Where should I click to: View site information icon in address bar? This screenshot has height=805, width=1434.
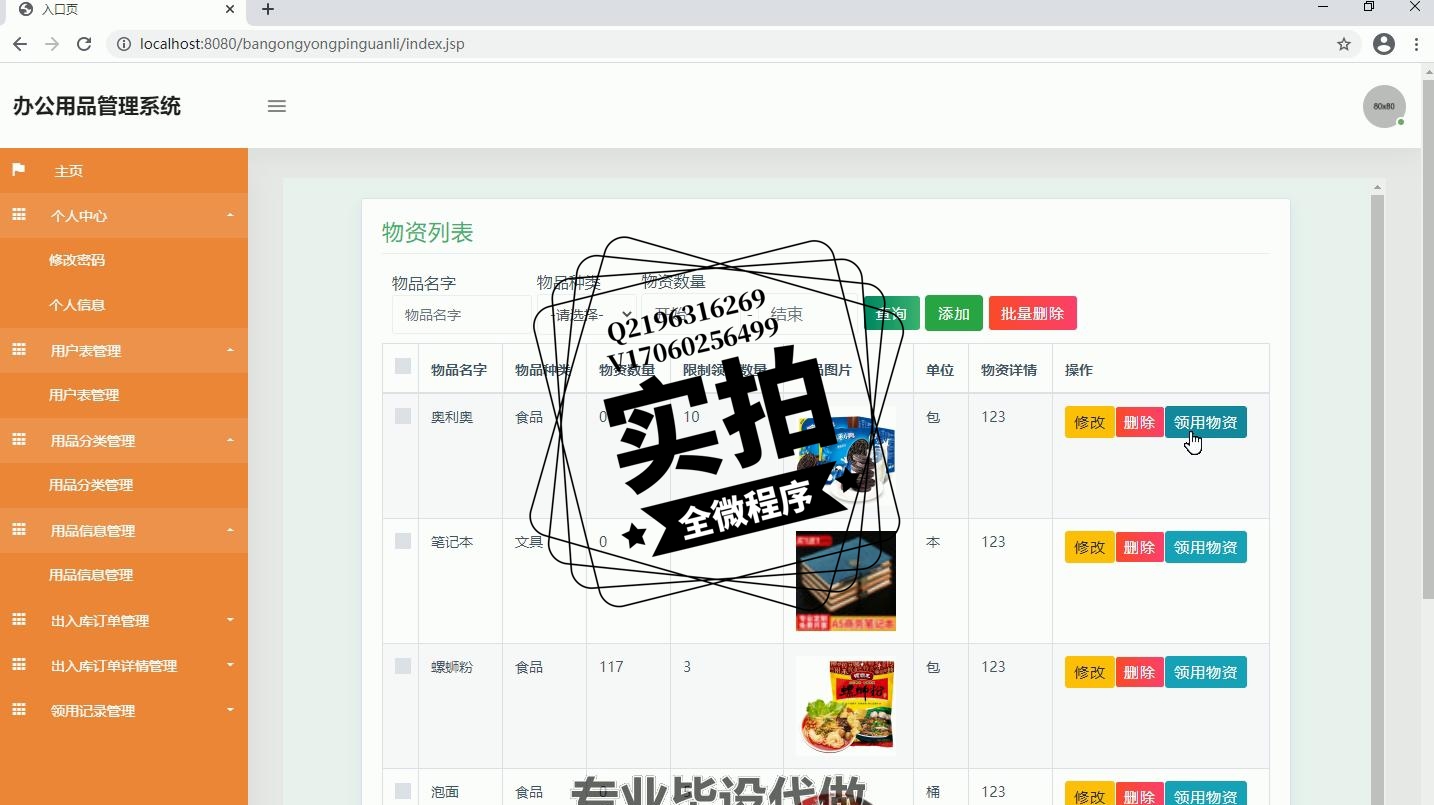124,44
